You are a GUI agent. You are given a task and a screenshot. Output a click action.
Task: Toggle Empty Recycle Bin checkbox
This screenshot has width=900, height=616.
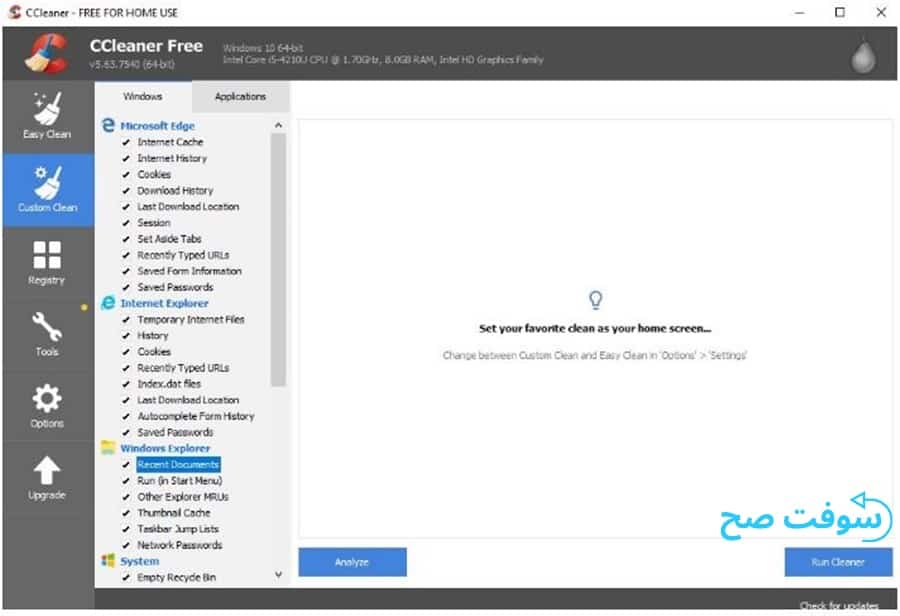click(126, 578)
